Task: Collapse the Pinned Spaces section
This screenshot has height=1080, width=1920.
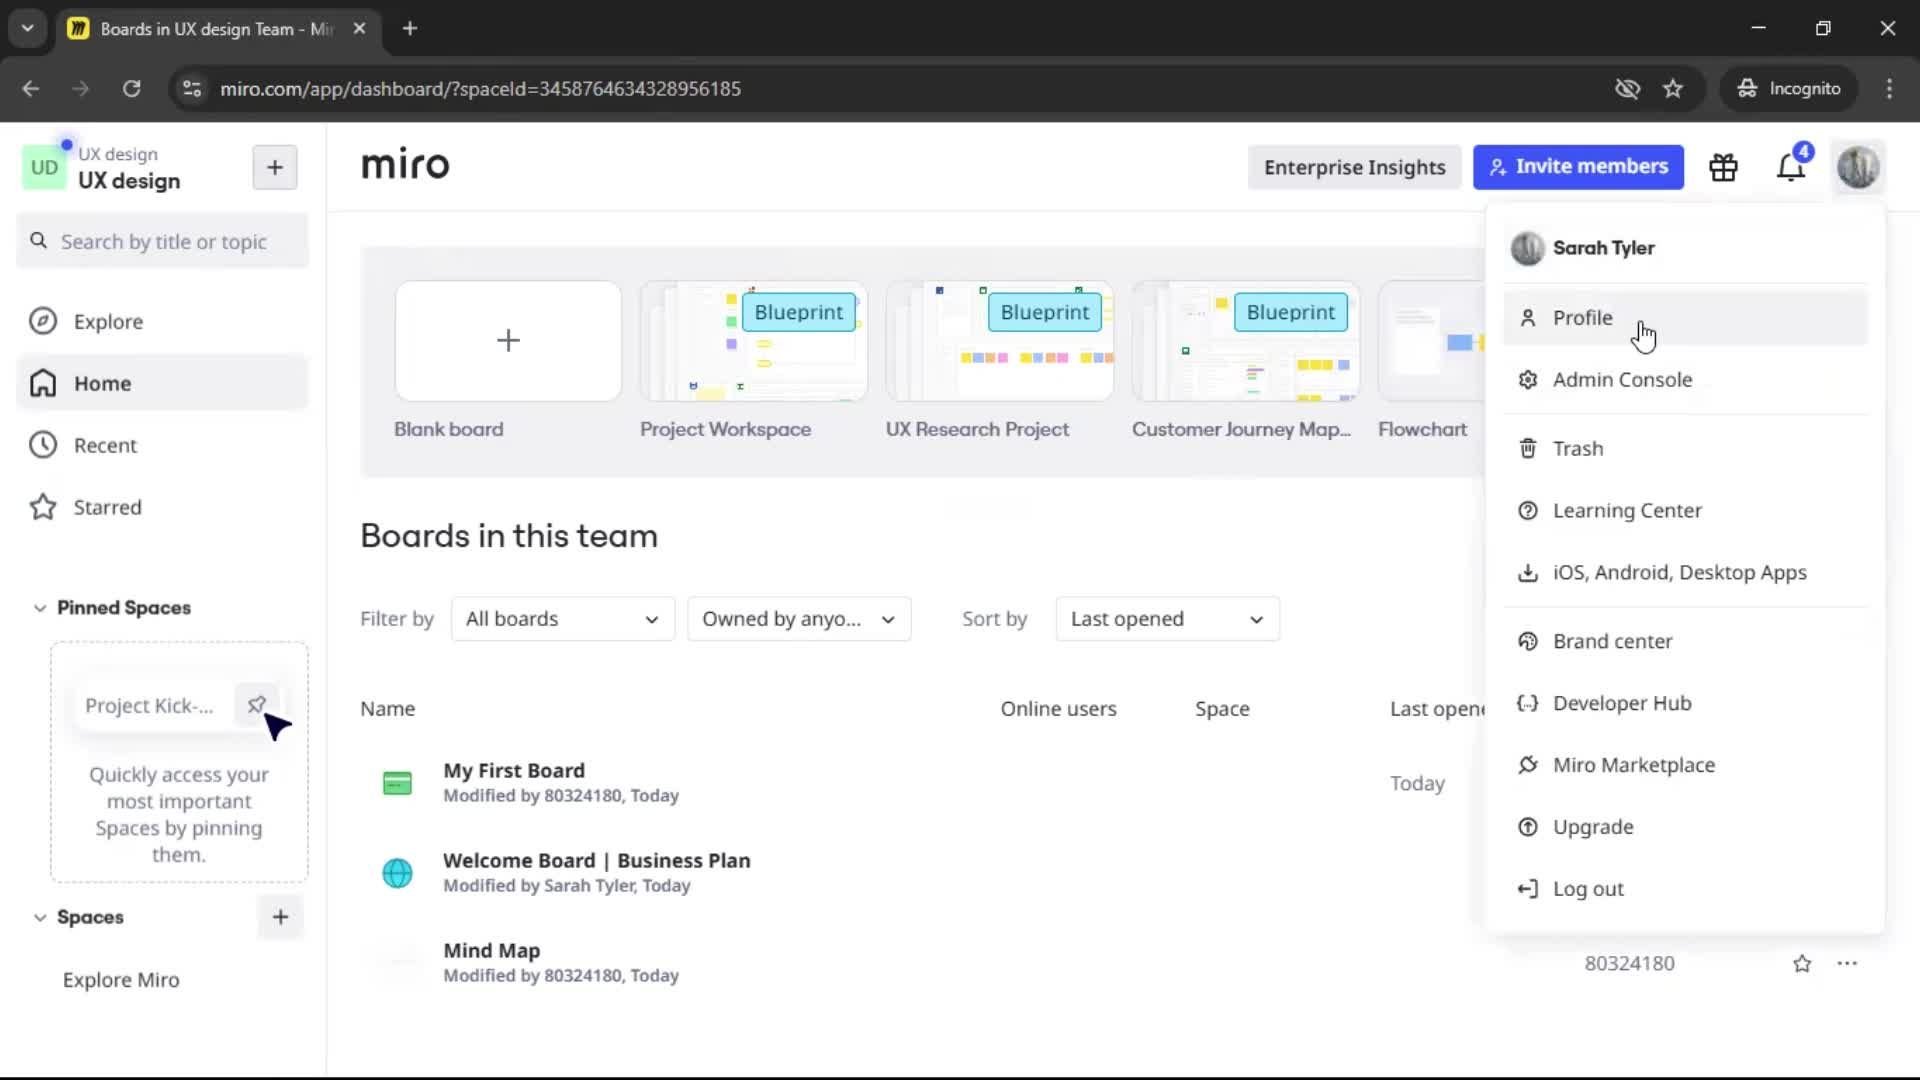Action: point(40,608)
